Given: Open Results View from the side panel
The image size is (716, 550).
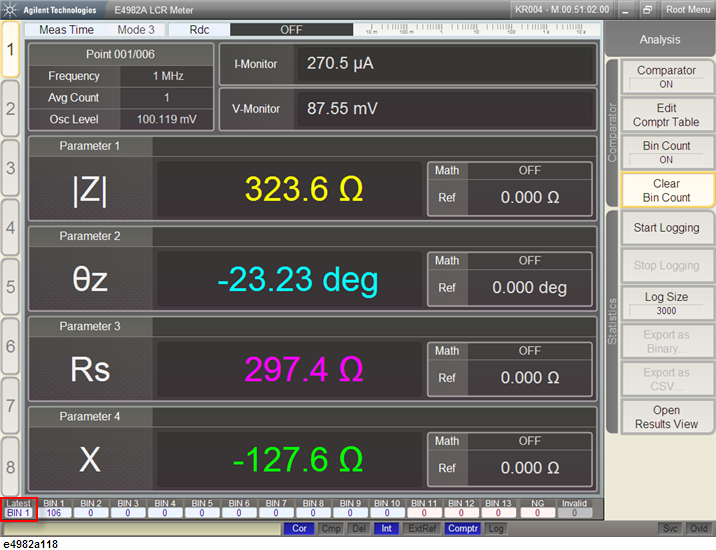Looking at the screenshot, I should [x=666, y=417].
